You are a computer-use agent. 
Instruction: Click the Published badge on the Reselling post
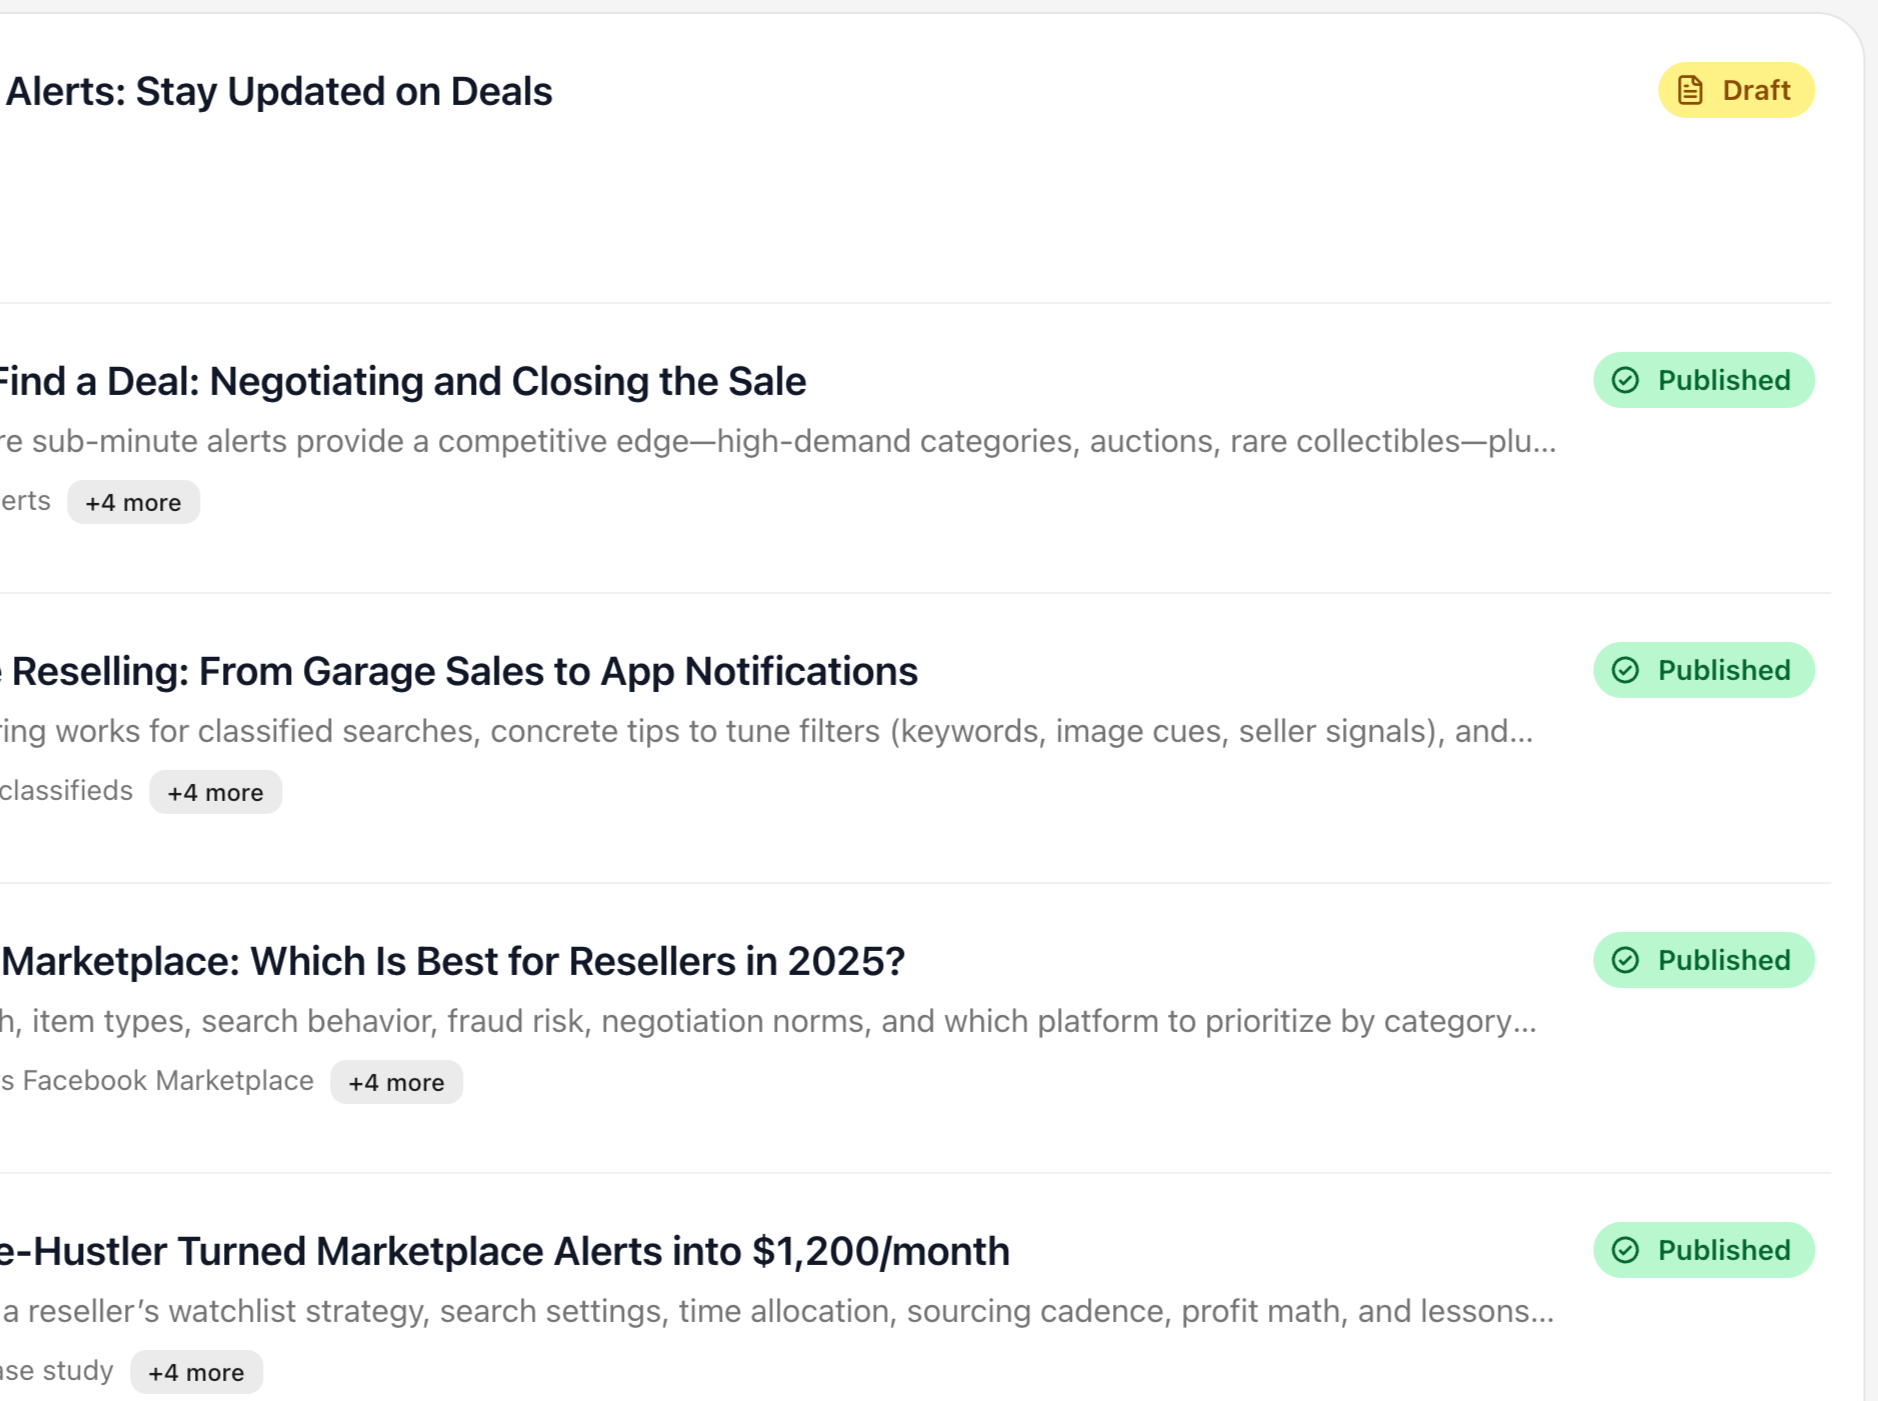tap(1703, 670)
